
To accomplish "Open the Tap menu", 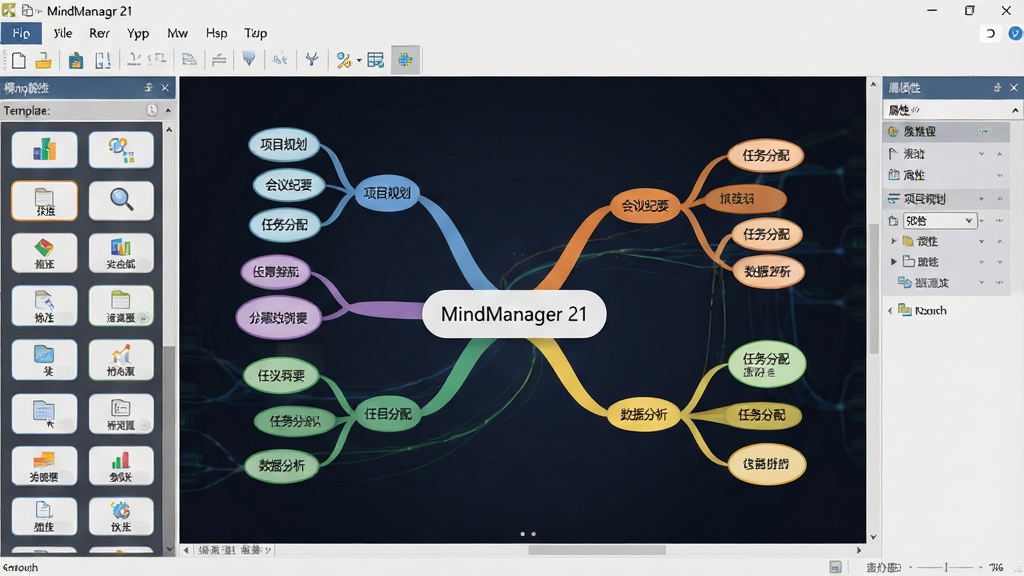I will pyautogui.click(x=255, y=33).
